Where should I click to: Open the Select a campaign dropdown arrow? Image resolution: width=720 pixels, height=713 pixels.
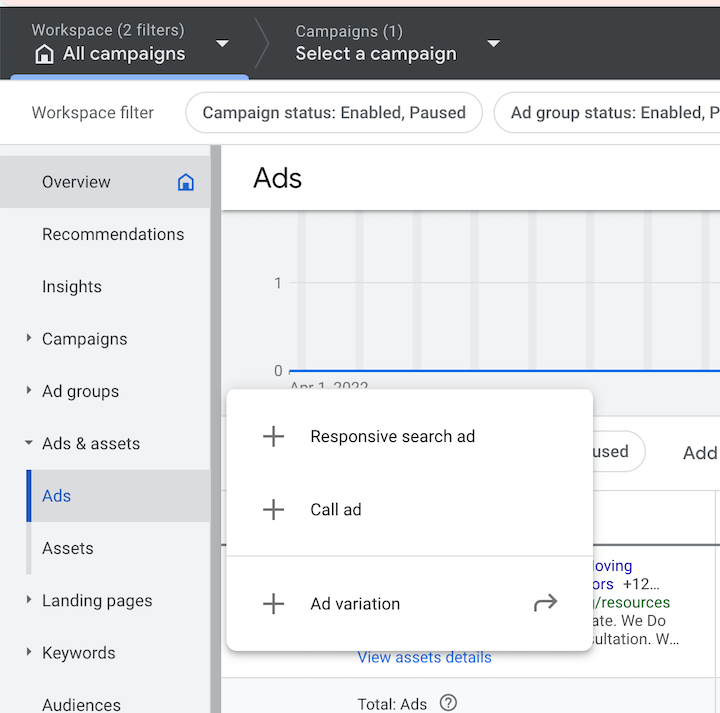tap(493, 44)
